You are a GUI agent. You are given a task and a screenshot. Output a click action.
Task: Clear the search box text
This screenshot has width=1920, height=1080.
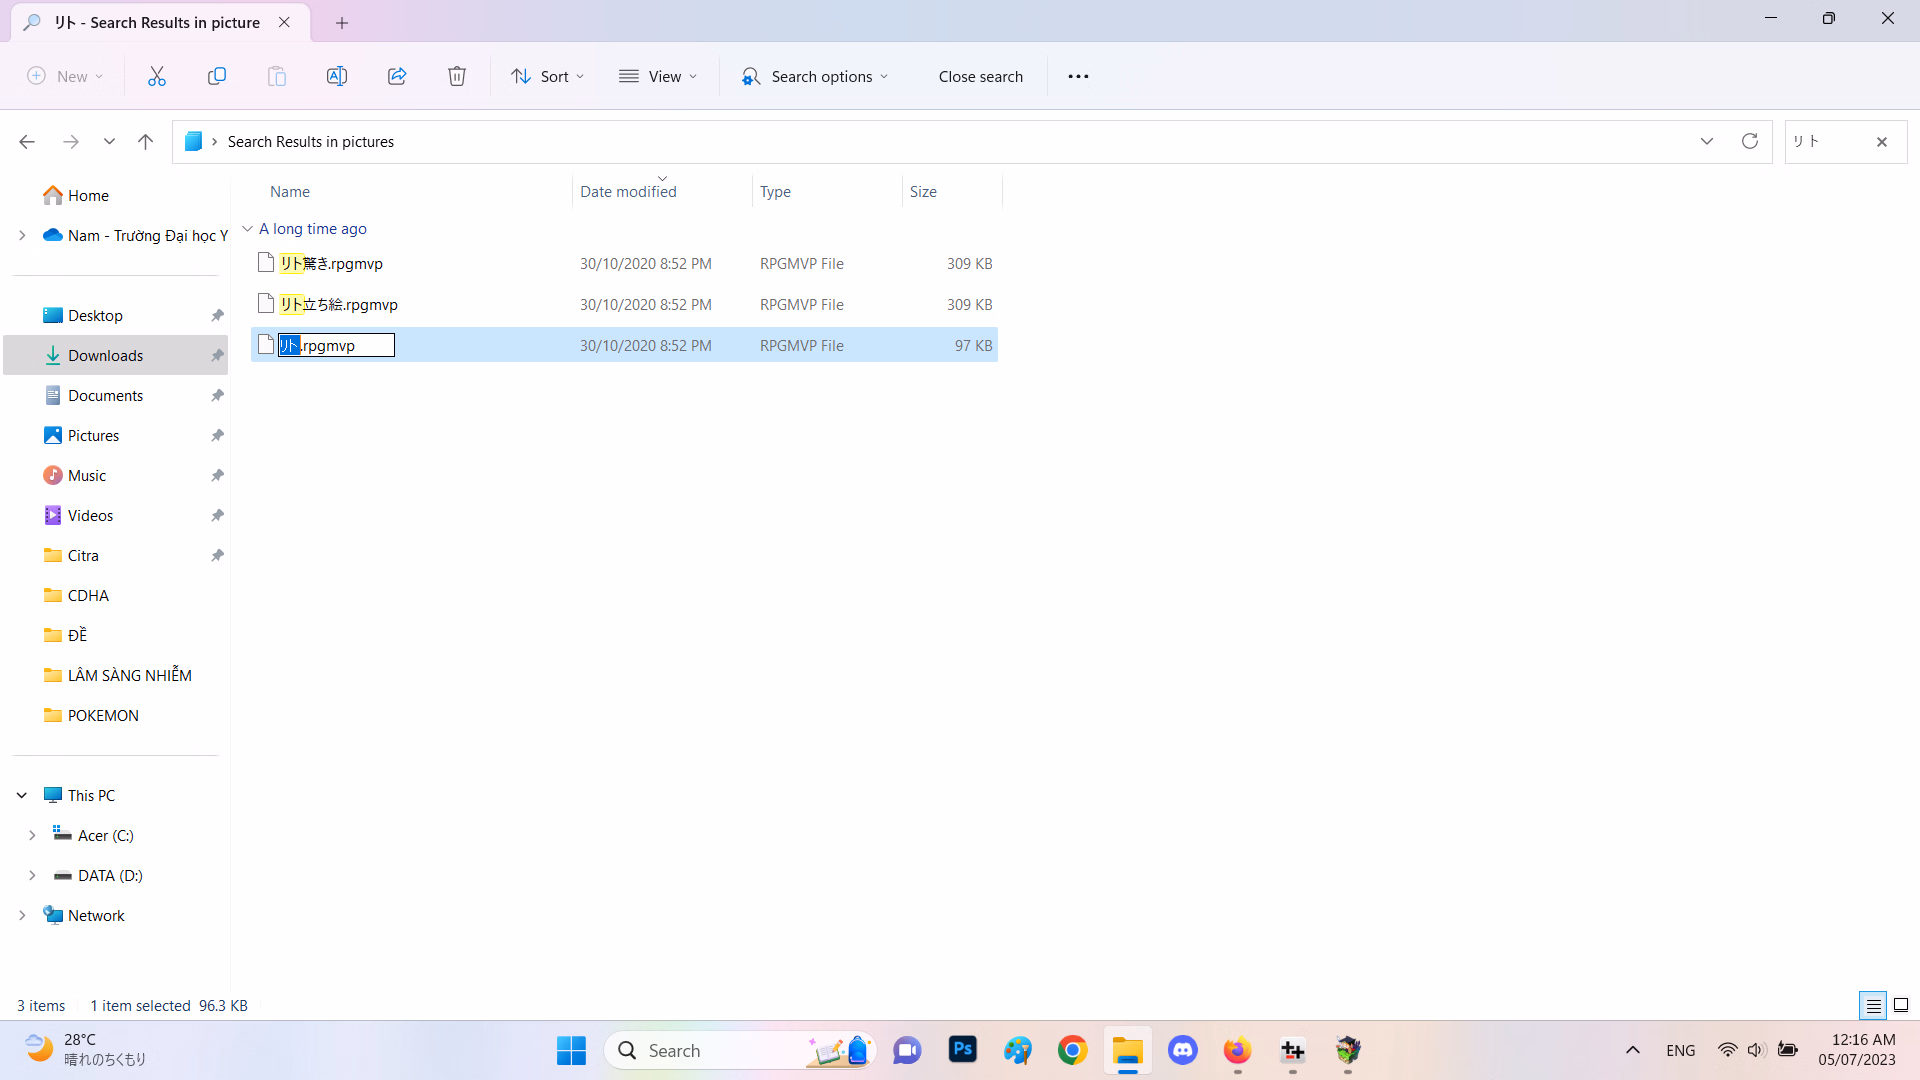pos(1882,142)
